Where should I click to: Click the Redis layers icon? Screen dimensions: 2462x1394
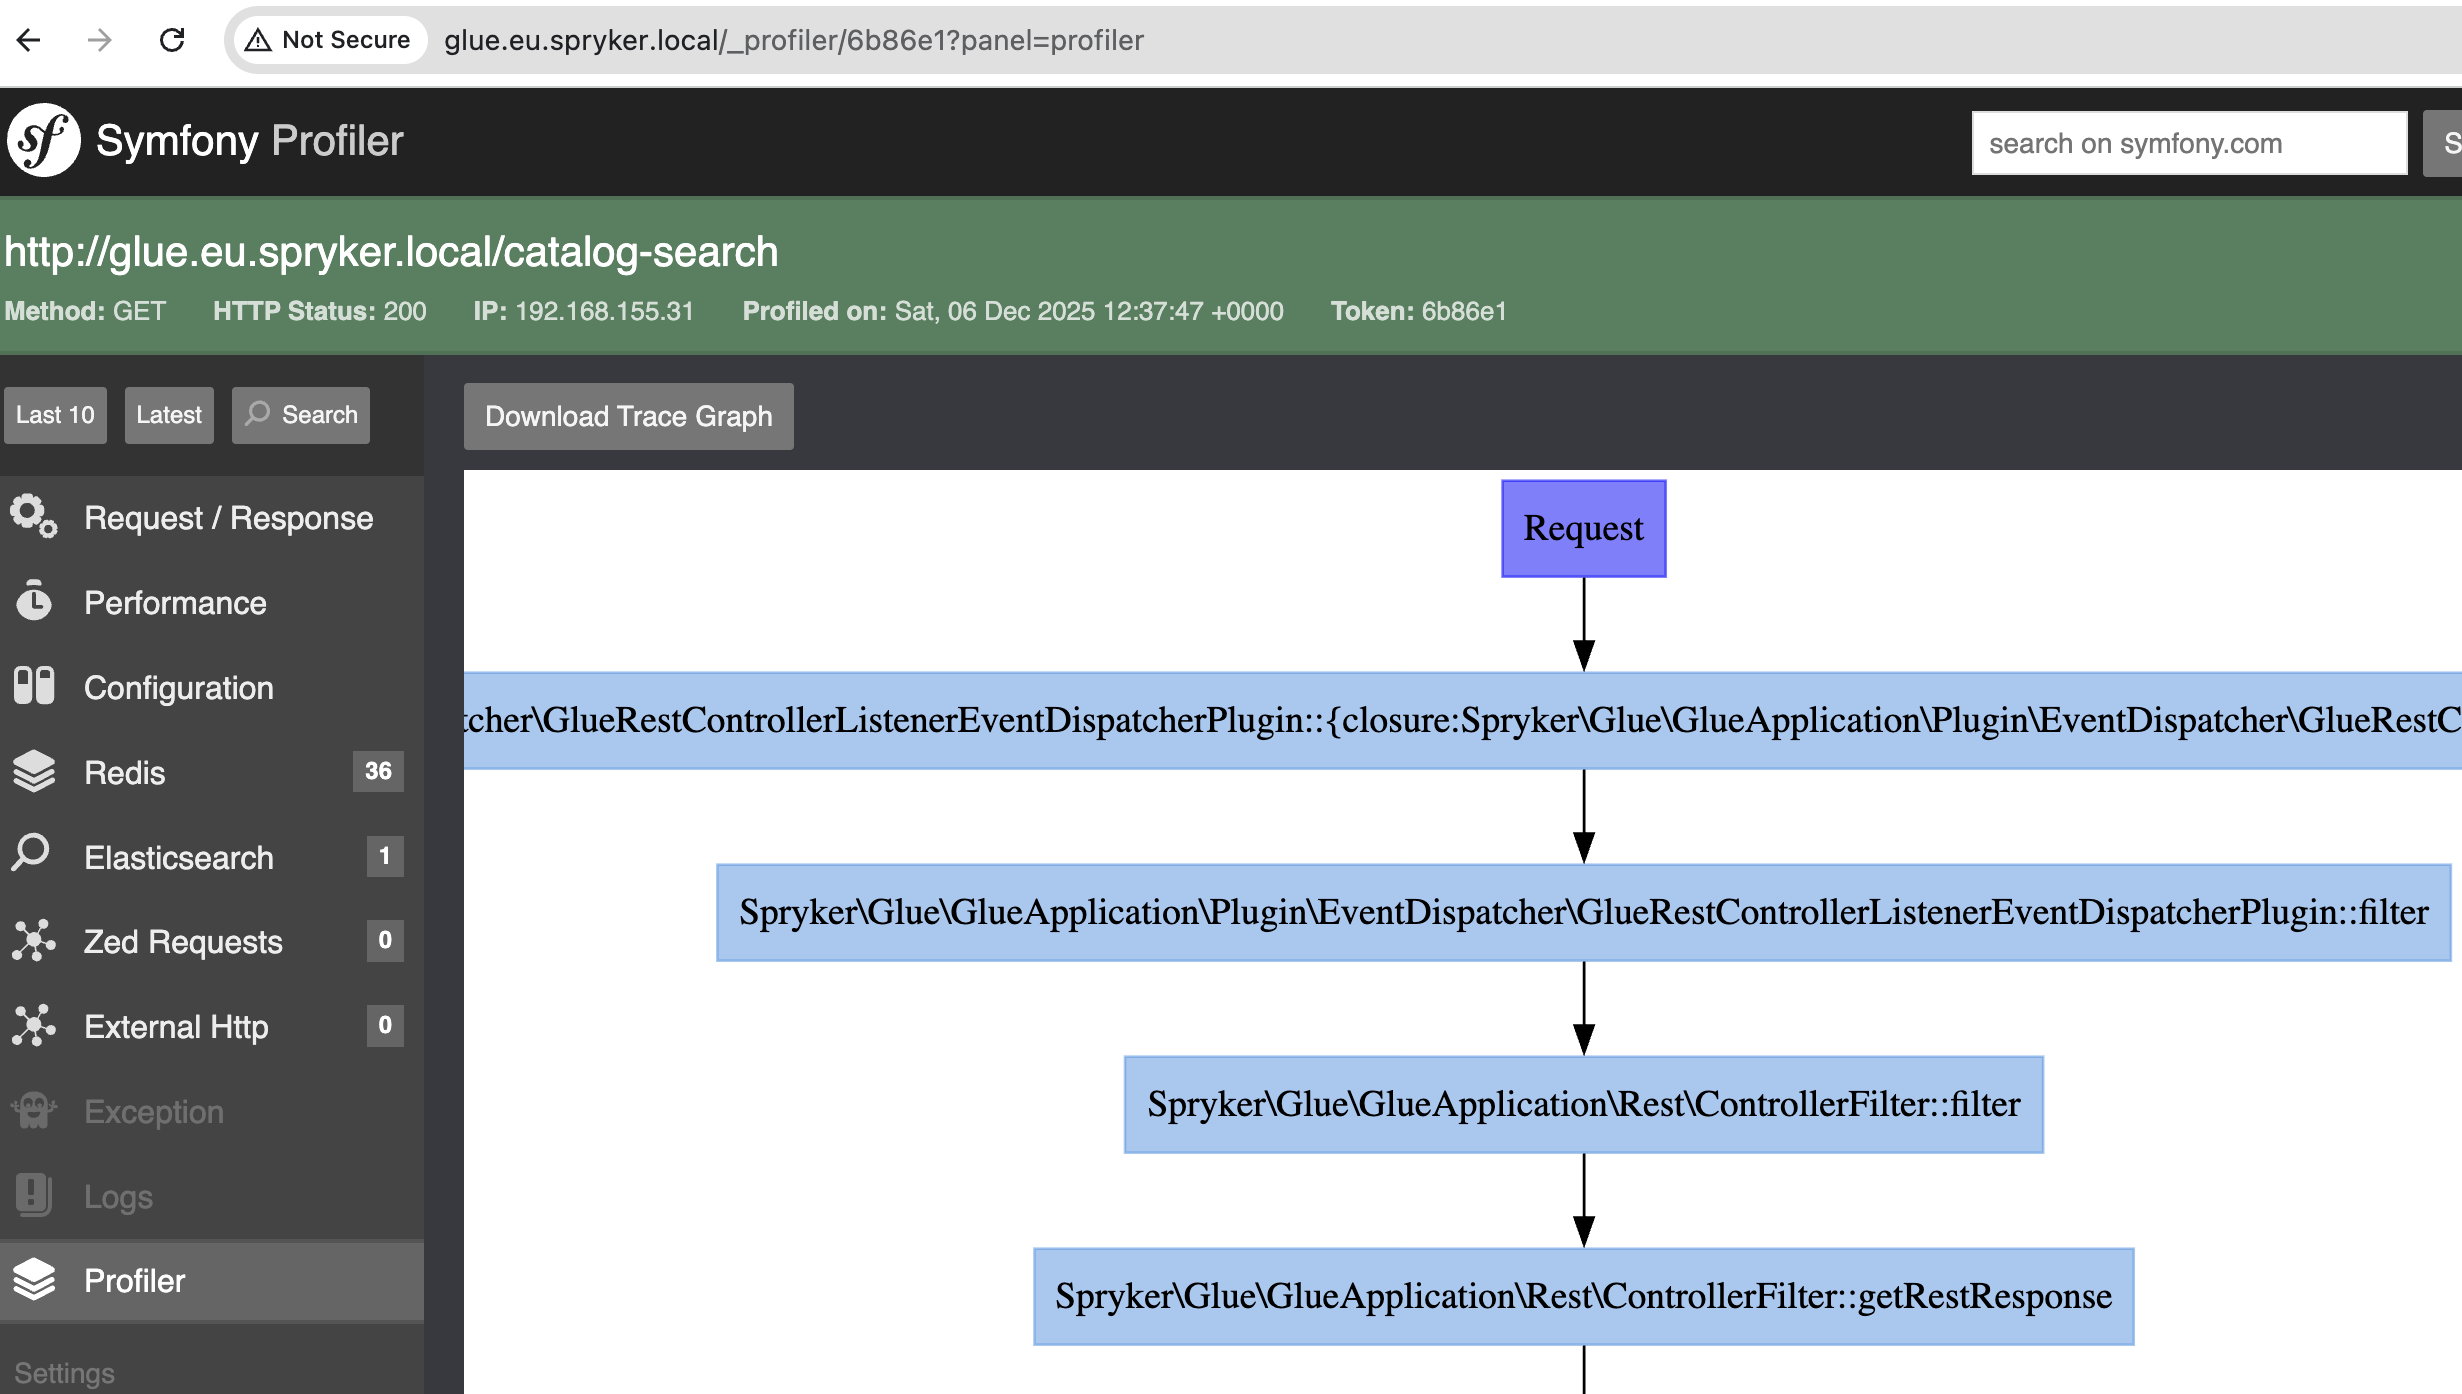point(33,771)
